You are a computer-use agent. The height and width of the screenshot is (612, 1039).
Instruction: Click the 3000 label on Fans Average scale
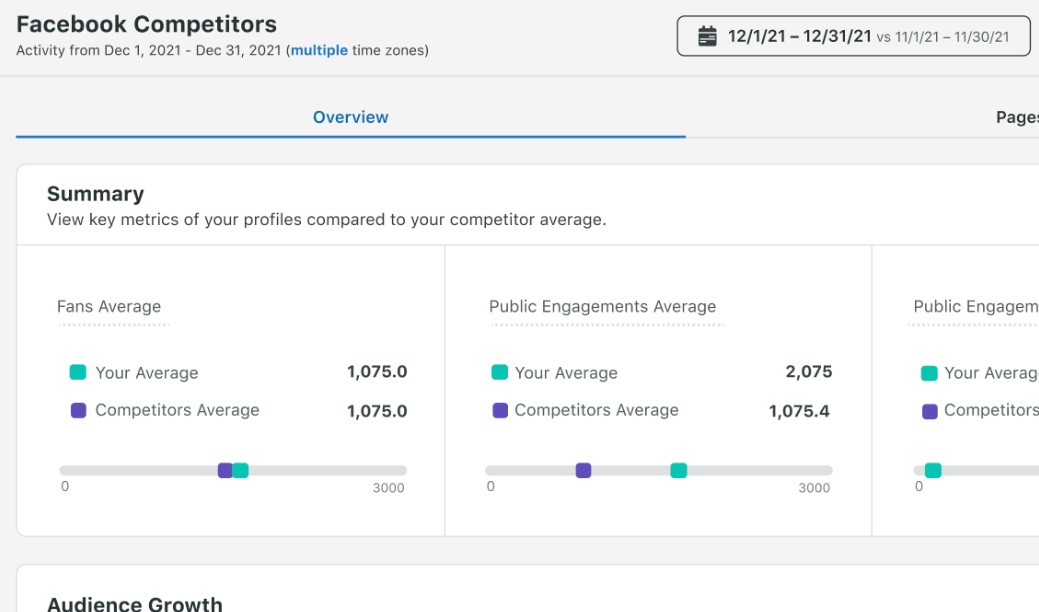388,487
